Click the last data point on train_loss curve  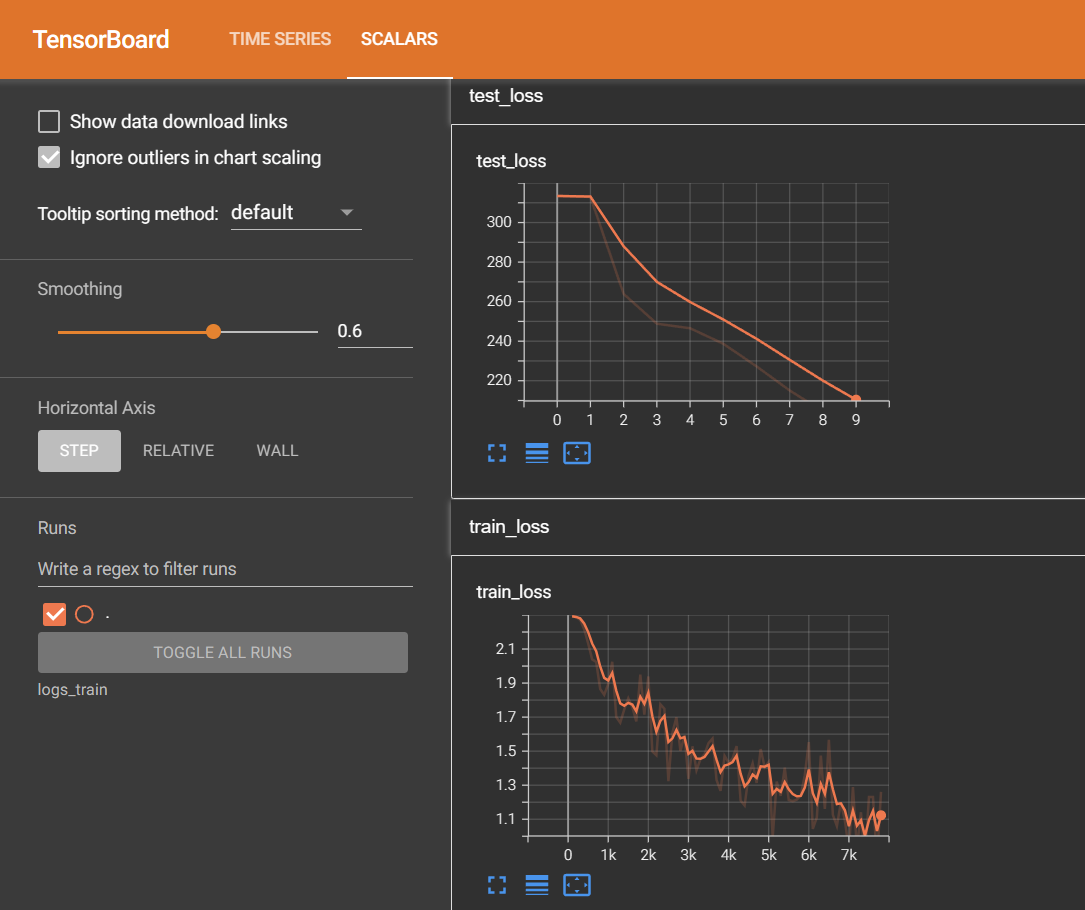point(881,815)
